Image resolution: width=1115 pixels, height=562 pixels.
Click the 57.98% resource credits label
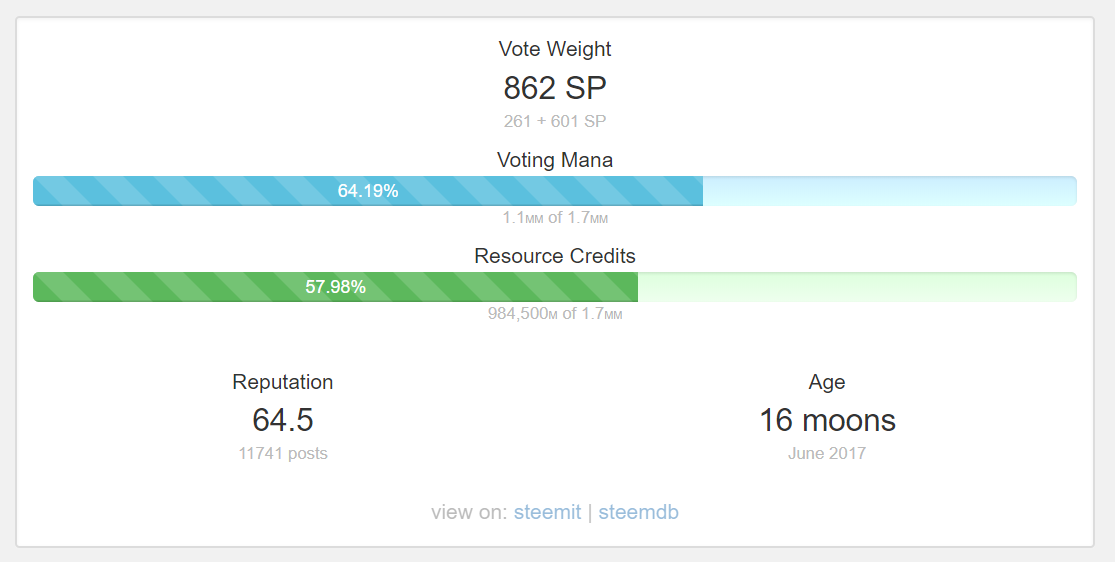tap(336, 287)
